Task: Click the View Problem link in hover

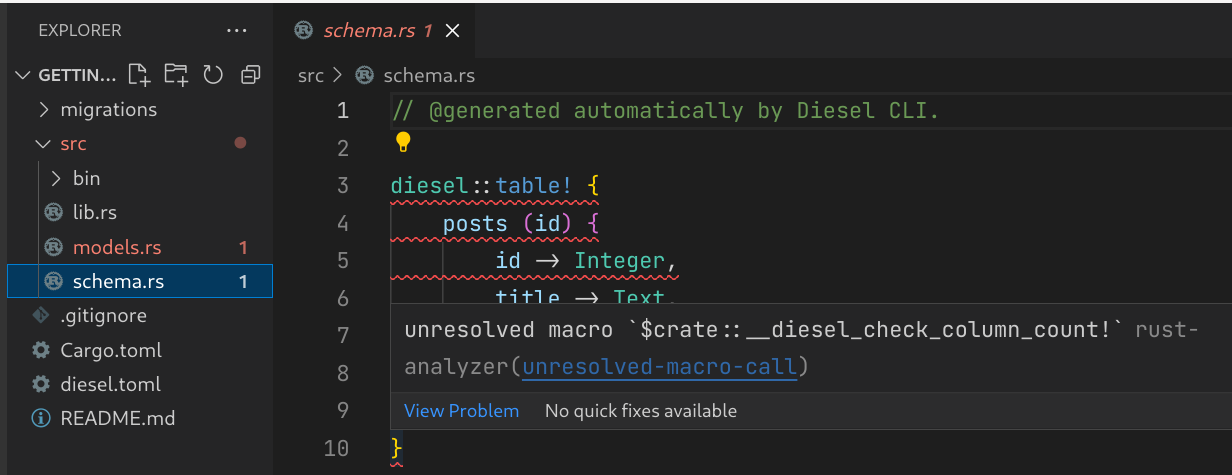Action: [461, 411]
